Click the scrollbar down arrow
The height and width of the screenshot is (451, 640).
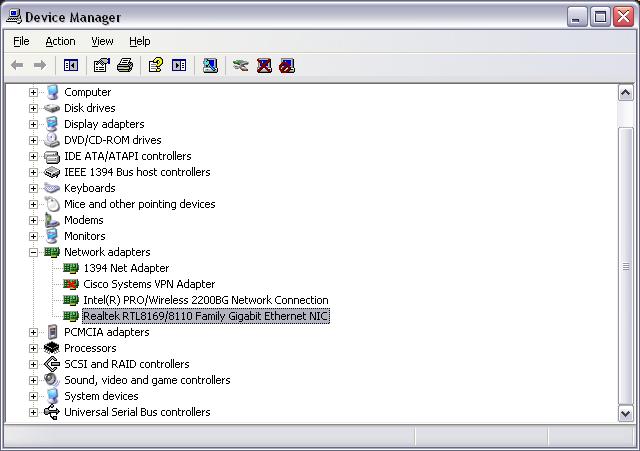click(625, 413)
